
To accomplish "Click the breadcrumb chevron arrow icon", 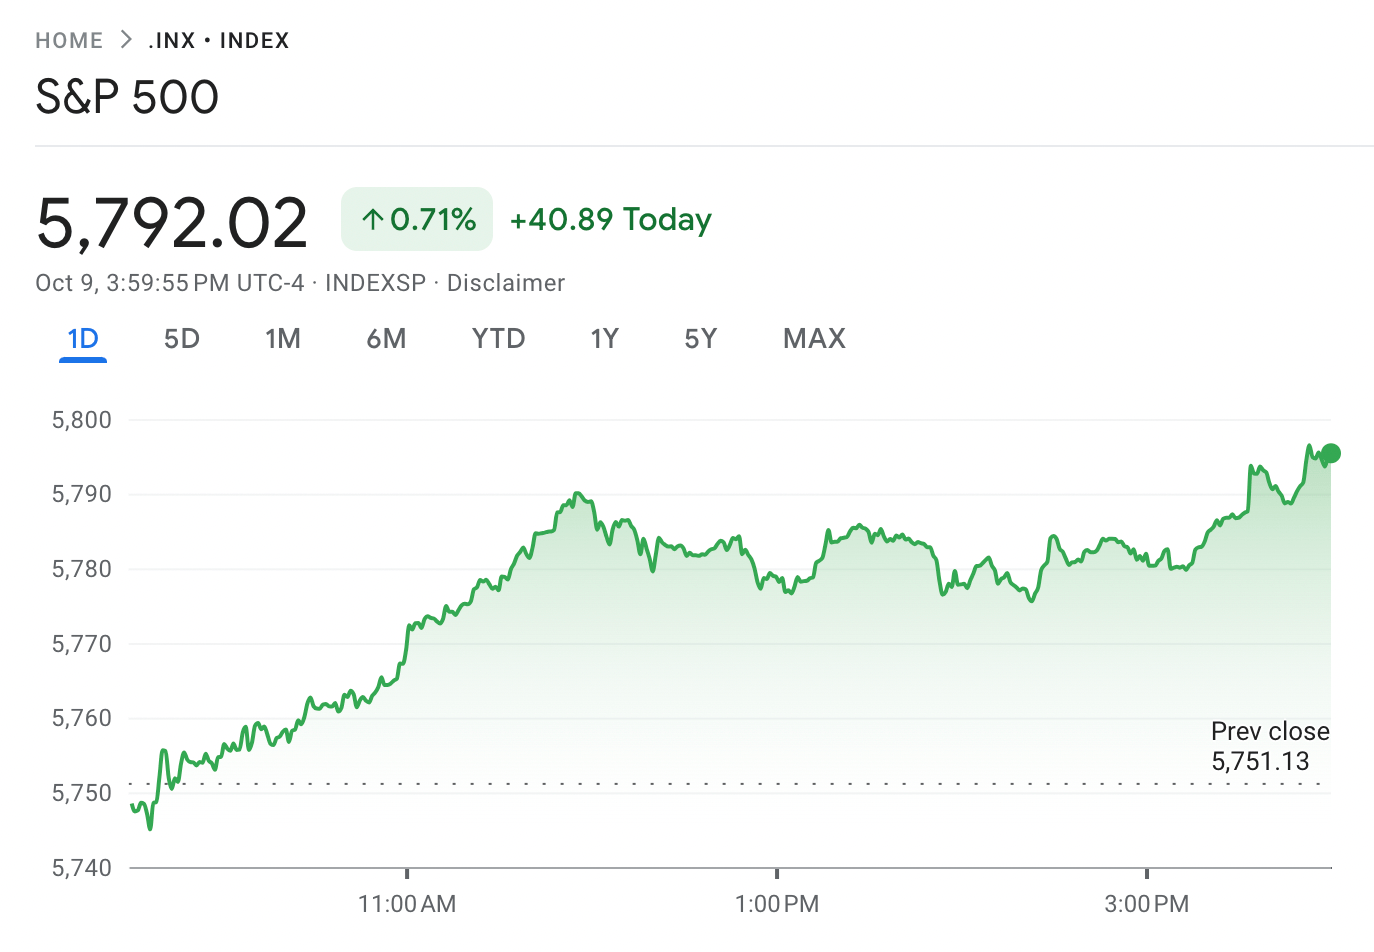I will click(126, 40).
